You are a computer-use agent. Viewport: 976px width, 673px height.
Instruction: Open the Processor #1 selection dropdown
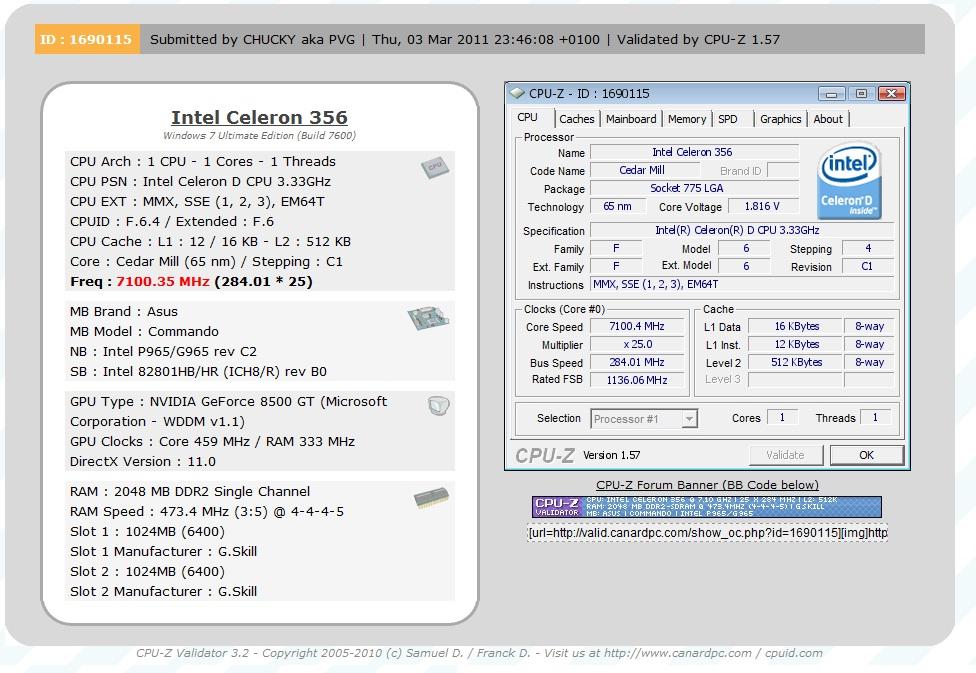click(x=644, y=419)
